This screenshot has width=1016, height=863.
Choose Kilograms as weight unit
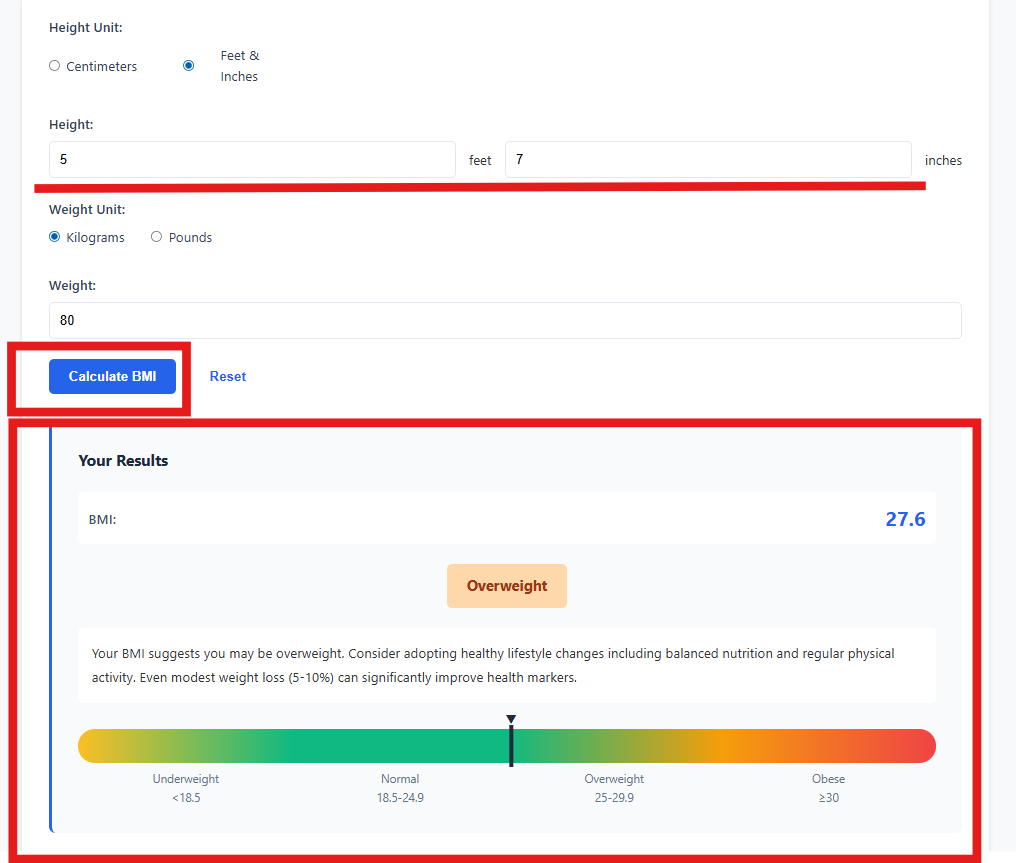click(x=54, y=236)
